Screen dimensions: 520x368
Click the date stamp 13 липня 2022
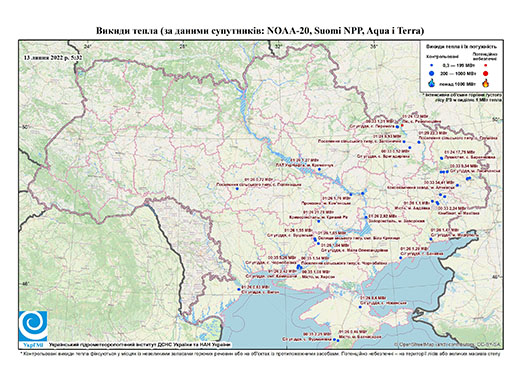pos(53,57)
